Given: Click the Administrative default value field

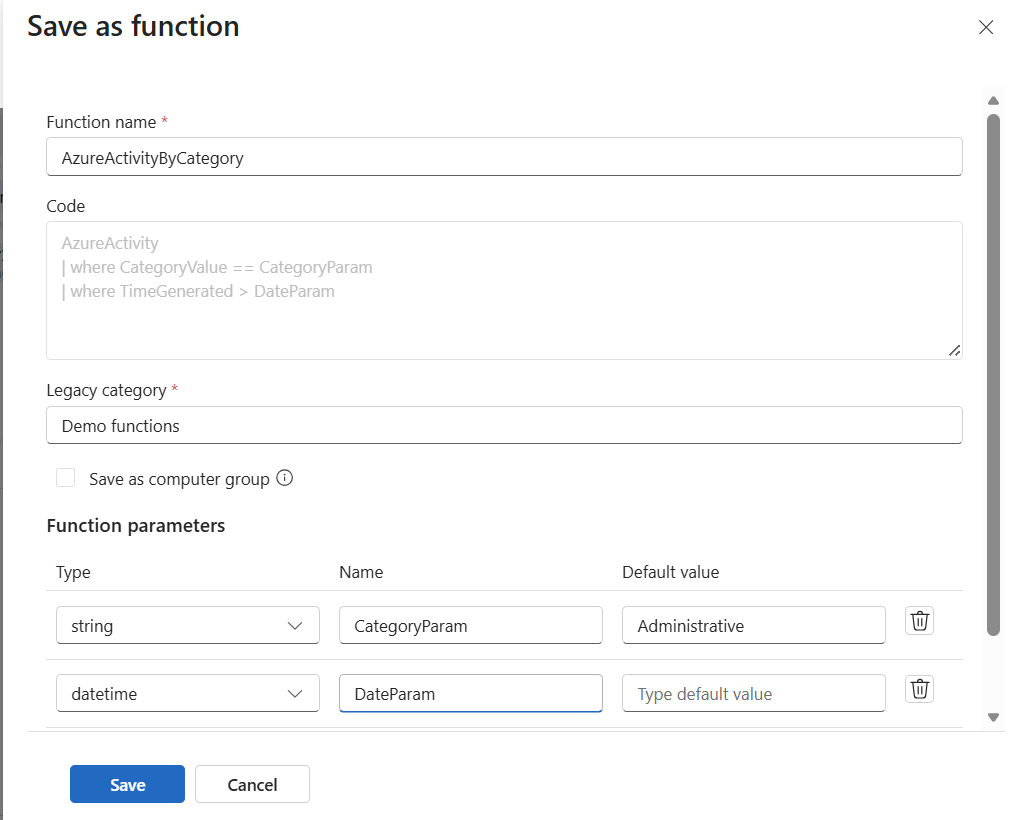Looking at the screenshot, I should 753,625.
